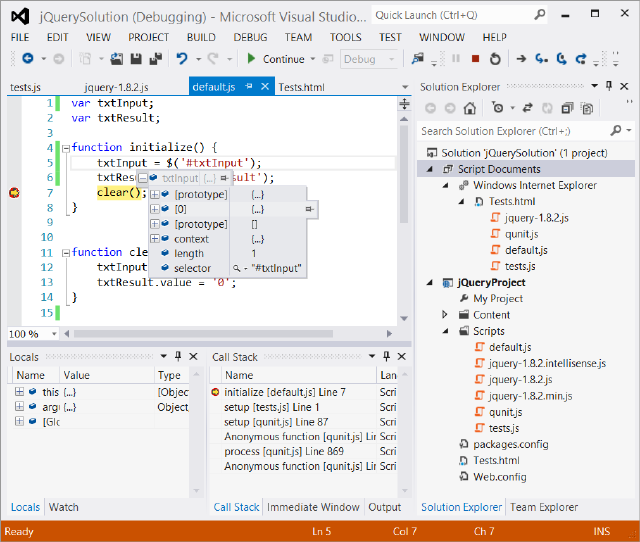
Task: Restart debugging with the circular arrow
Action: click(x=495, y=59)
